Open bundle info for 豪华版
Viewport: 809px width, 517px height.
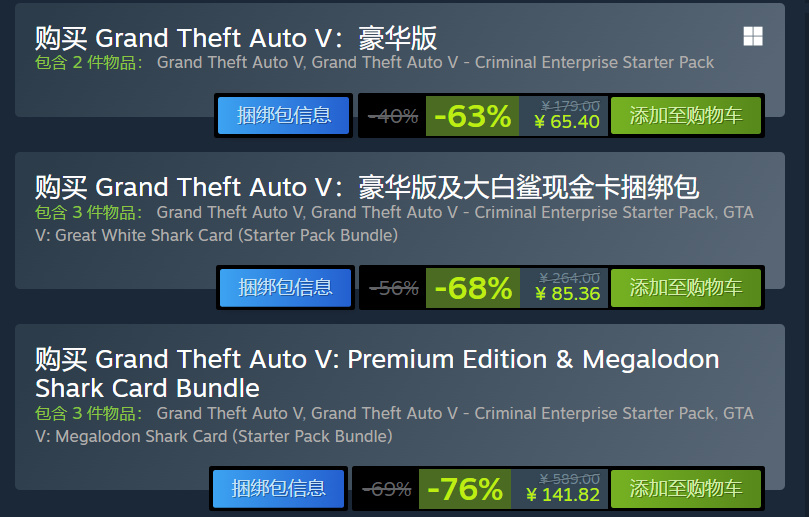point(284,116)
